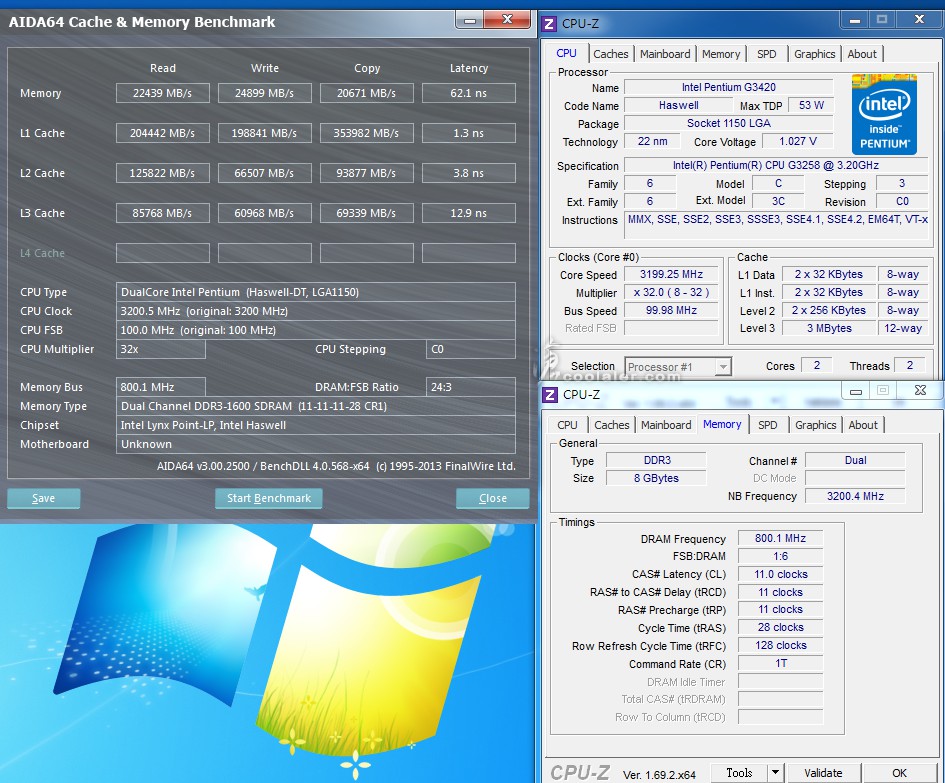Click Command Rate value '1T'
Screen dimensions: 945x783
click(780, 664)
